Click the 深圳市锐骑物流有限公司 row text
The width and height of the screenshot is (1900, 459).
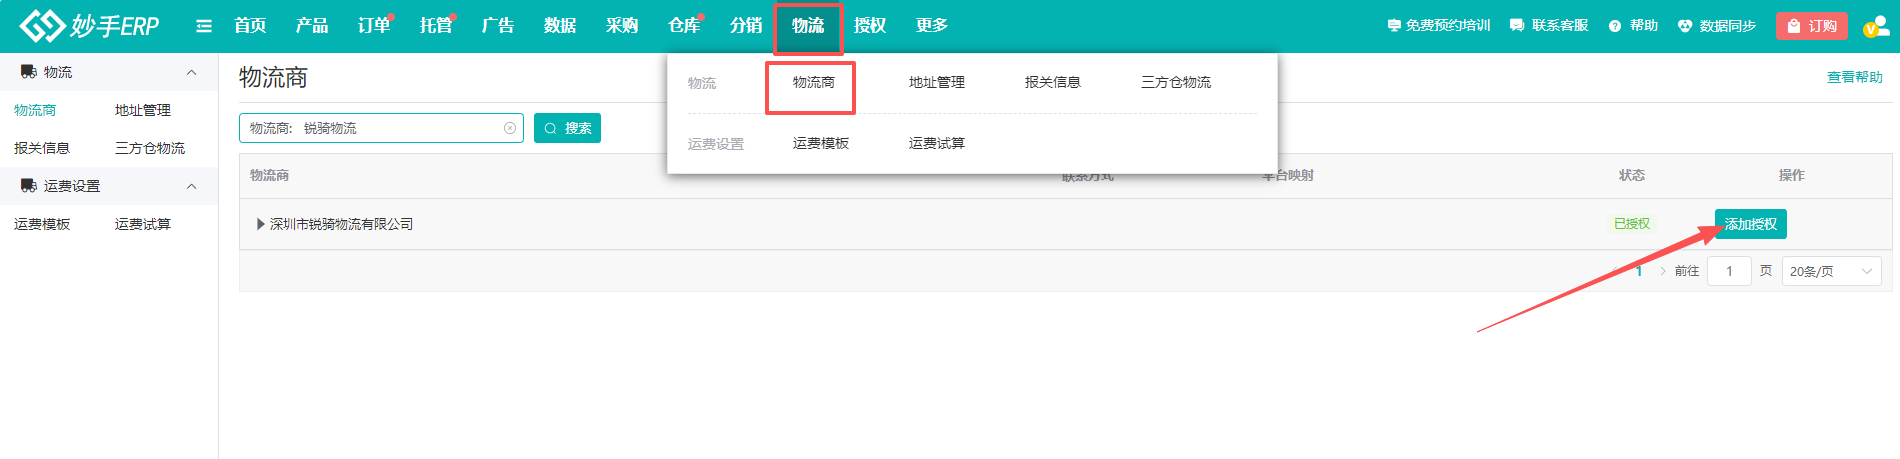(x=341, y=224)
